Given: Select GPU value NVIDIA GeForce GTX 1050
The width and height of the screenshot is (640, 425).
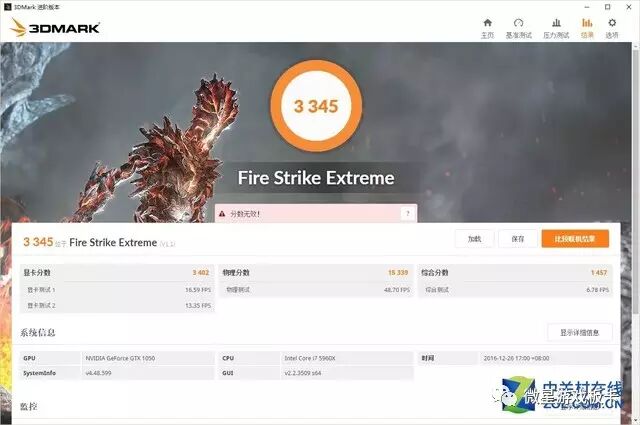Looking at the screenshot, I should click(120, 358).
